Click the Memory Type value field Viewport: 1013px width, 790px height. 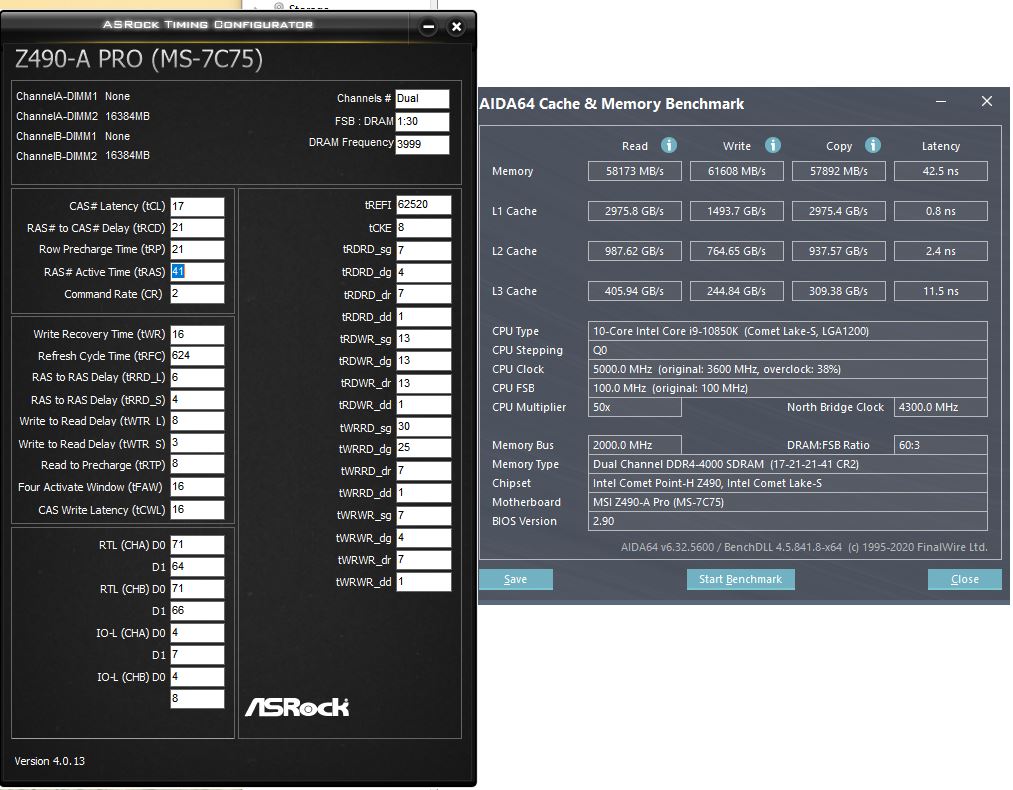click(x=788, y=464)
